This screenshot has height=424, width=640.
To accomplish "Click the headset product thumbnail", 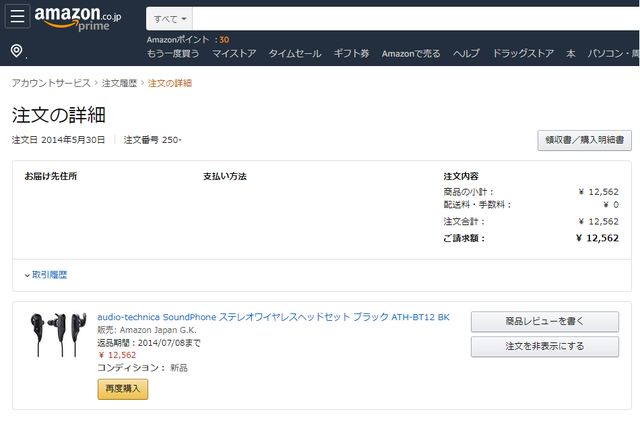I will 58,335.
